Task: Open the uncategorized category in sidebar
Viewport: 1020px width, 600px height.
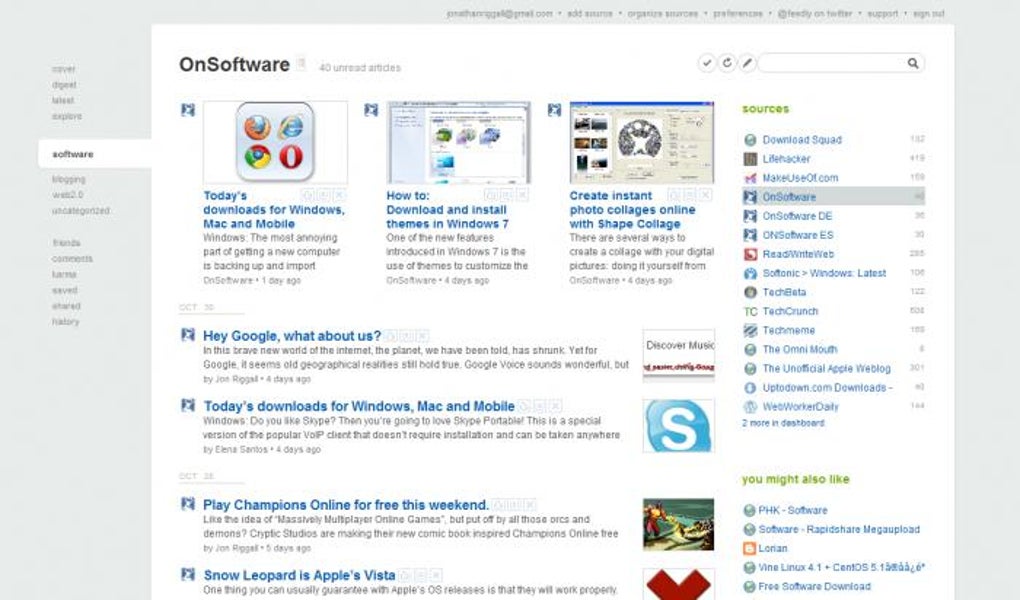Action: click(81, 211)
